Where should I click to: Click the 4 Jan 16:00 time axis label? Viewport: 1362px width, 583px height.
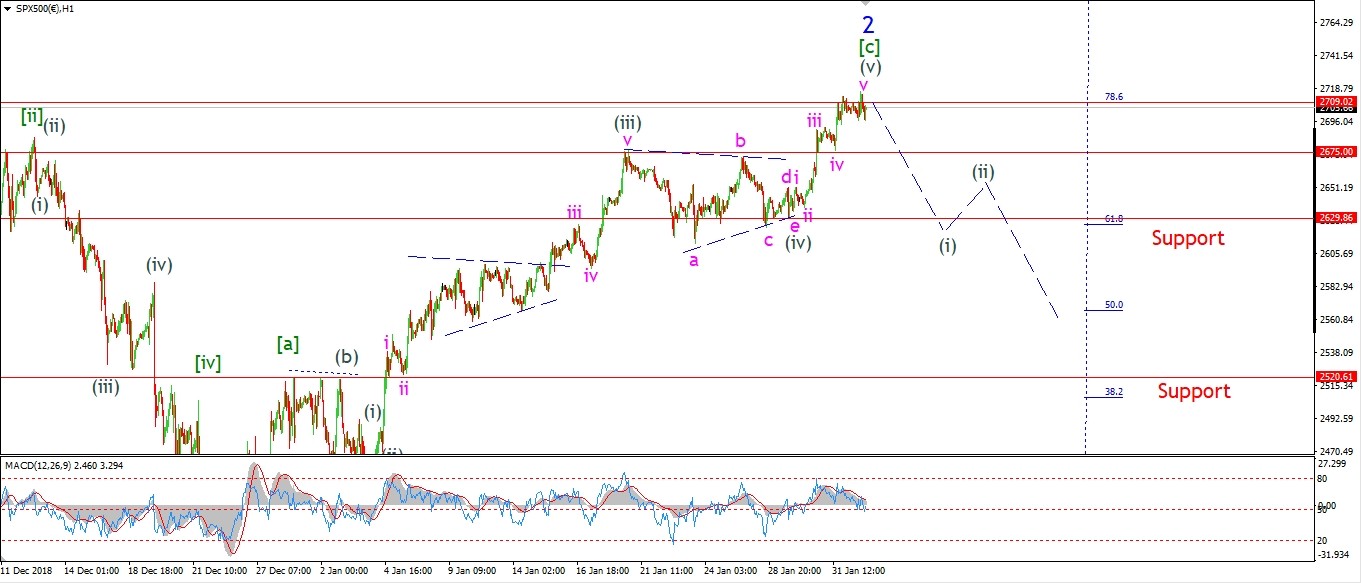pos(406,571)
